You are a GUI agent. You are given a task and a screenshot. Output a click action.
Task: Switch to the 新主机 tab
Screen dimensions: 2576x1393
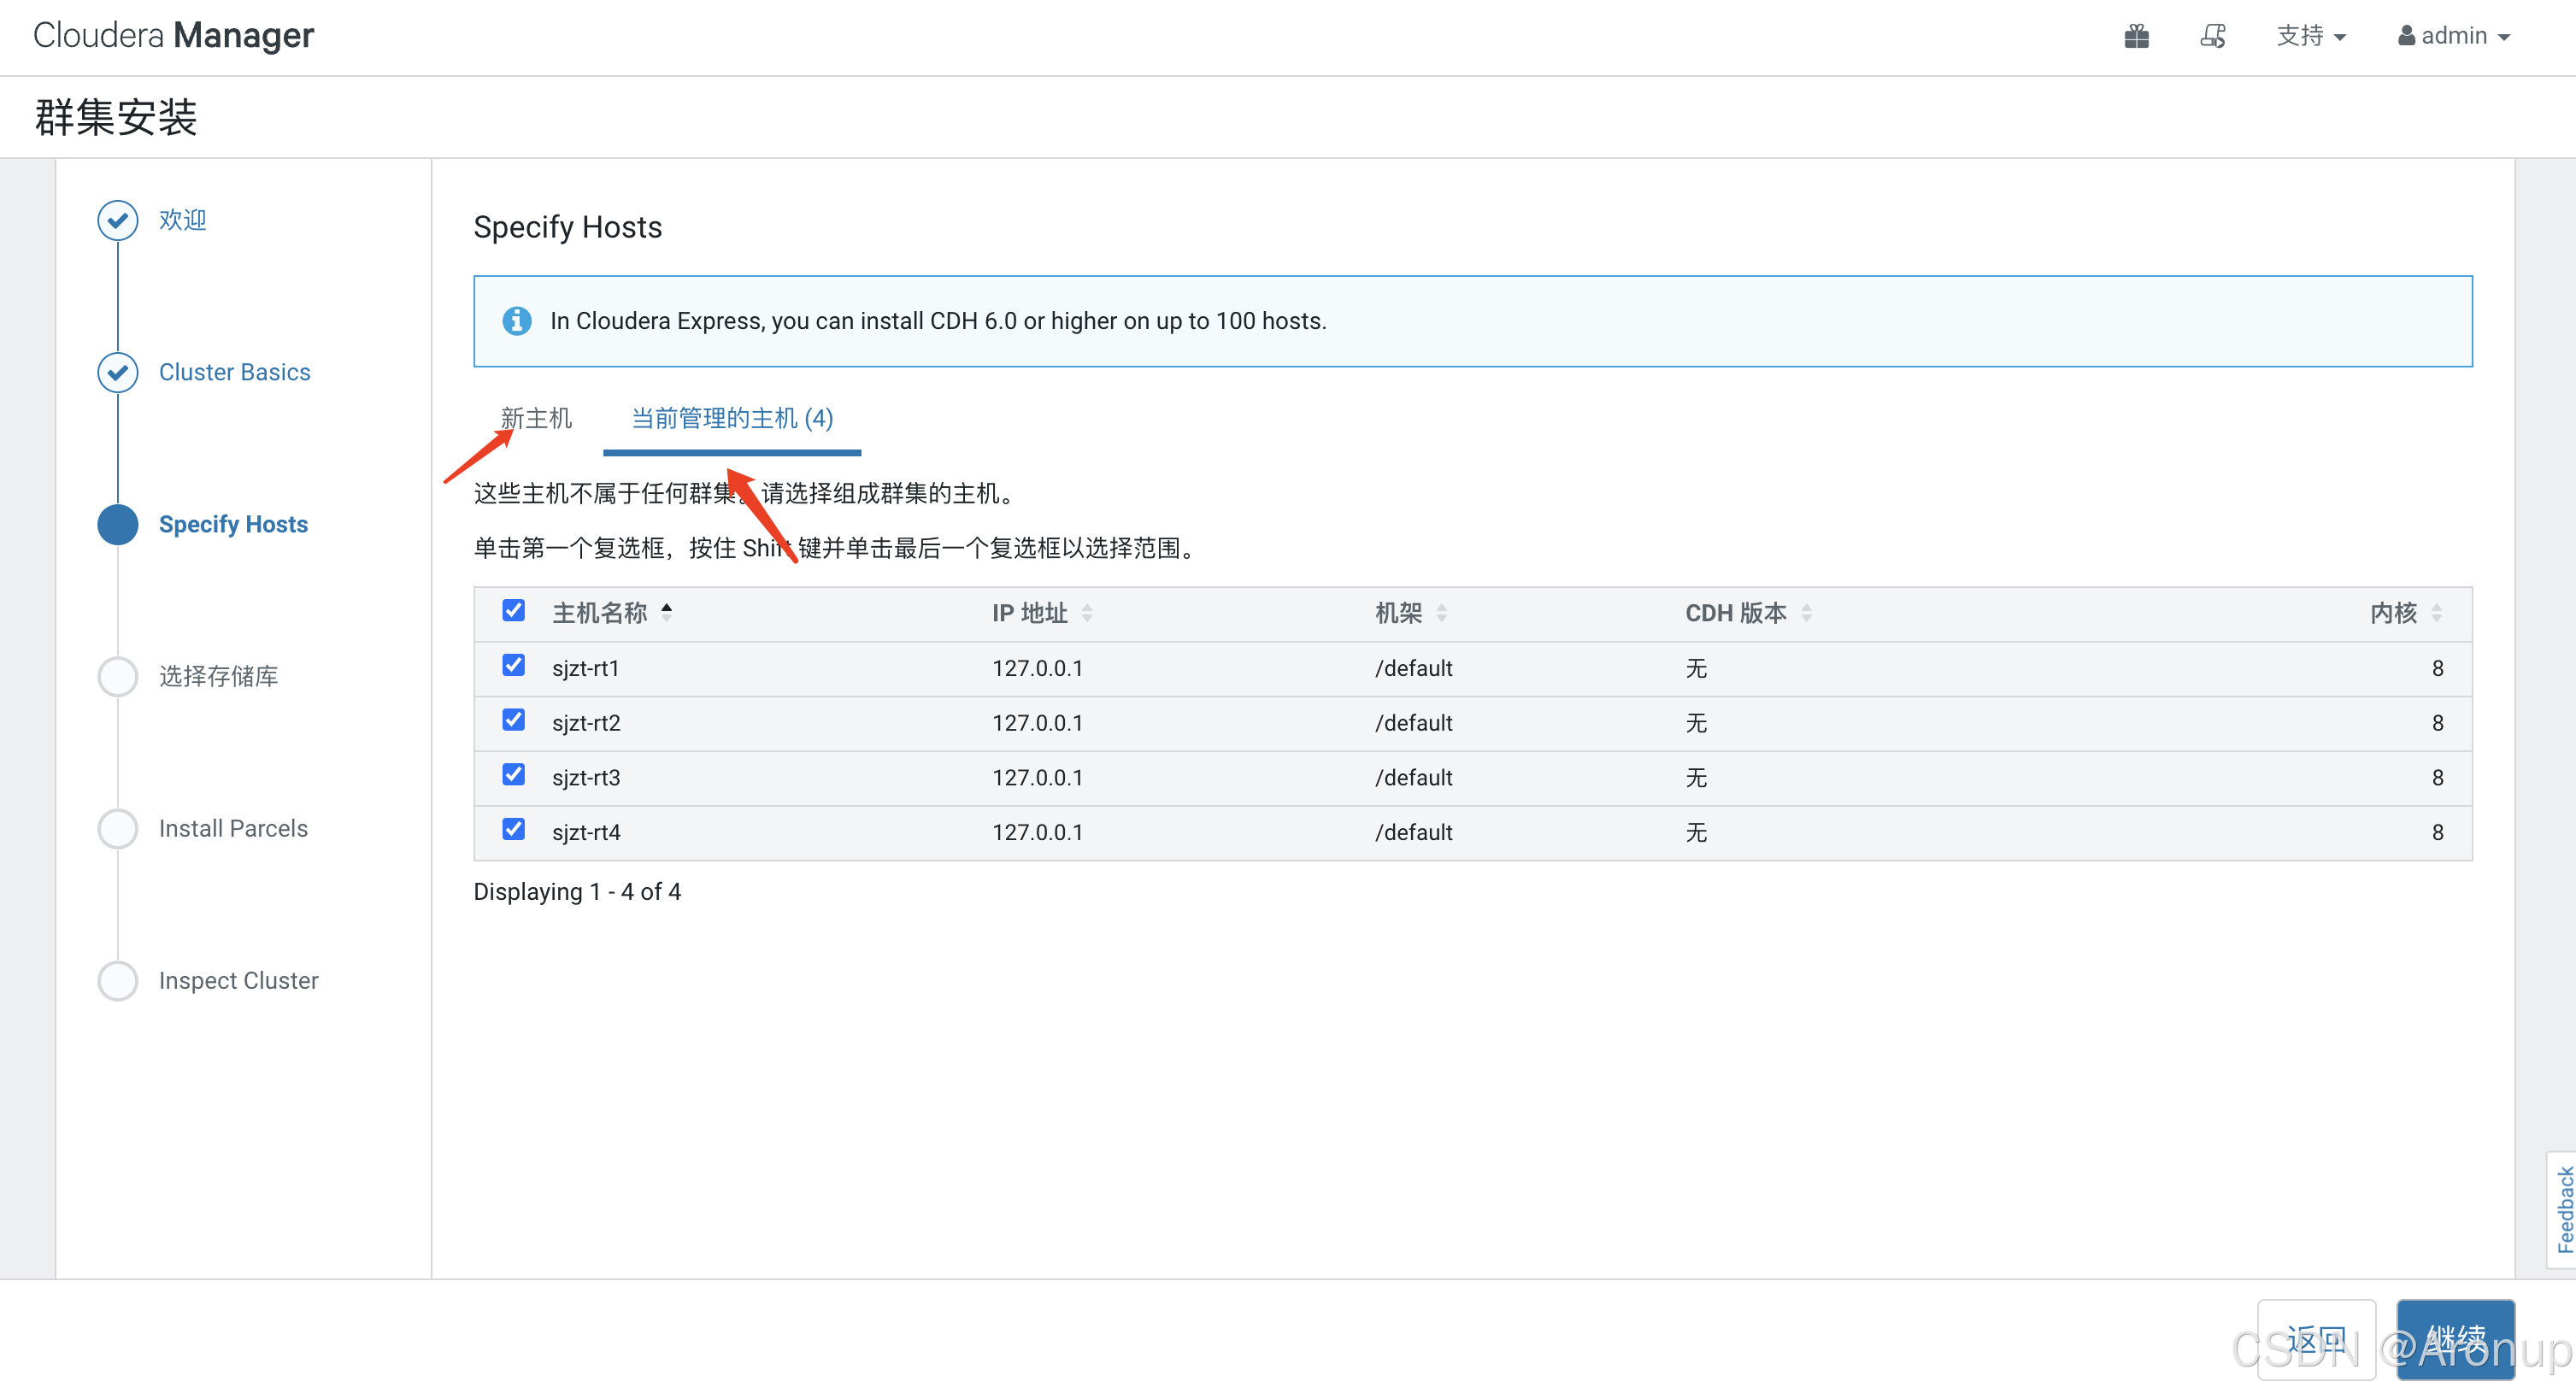[536, 418]
